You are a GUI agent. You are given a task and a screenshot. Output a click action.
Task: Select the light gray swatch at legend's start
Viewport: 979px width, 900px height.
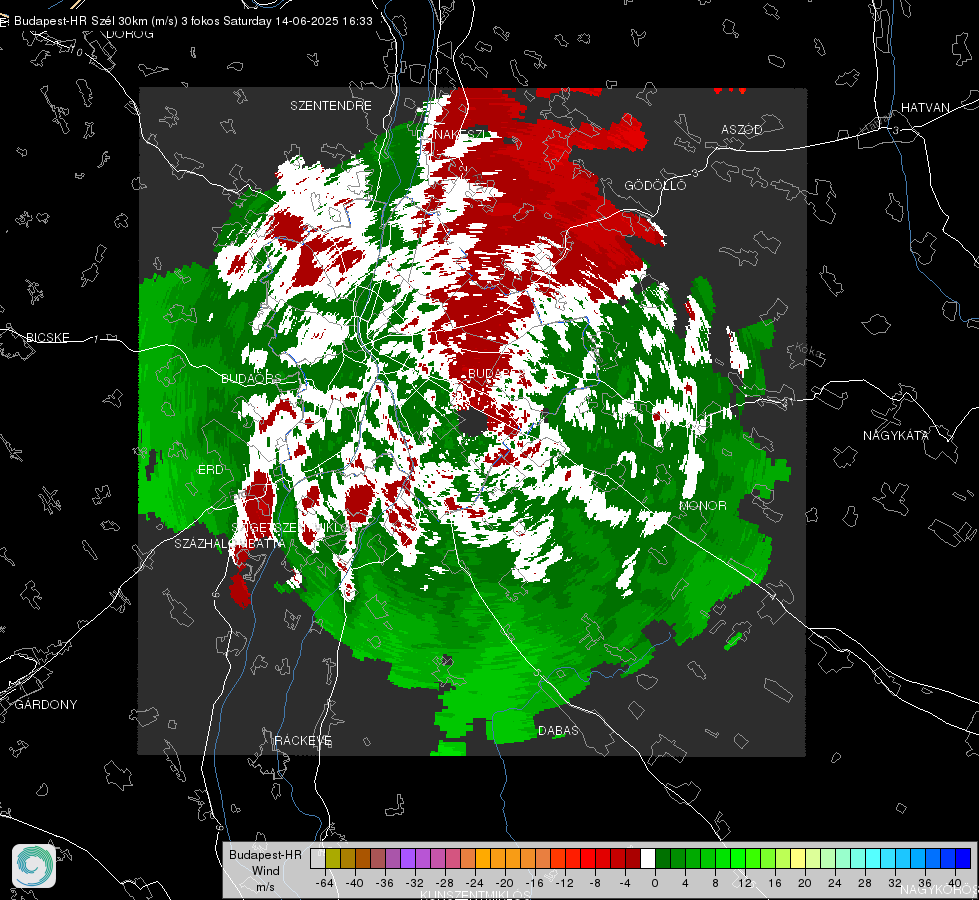coord(318,859)
